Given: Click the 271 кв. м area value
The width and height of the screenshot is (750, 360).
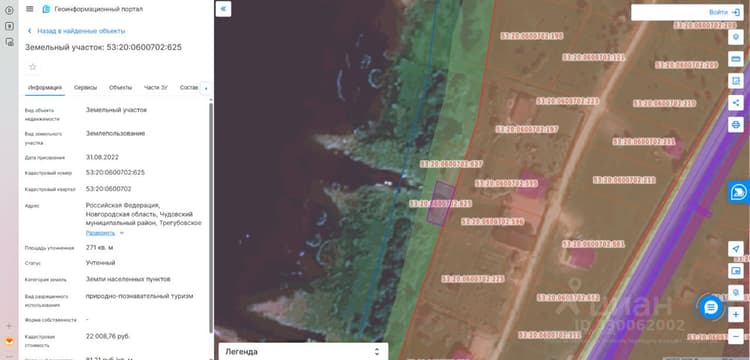Looking at the screenshot, I should pyautogui.click(x=99, y=248).
